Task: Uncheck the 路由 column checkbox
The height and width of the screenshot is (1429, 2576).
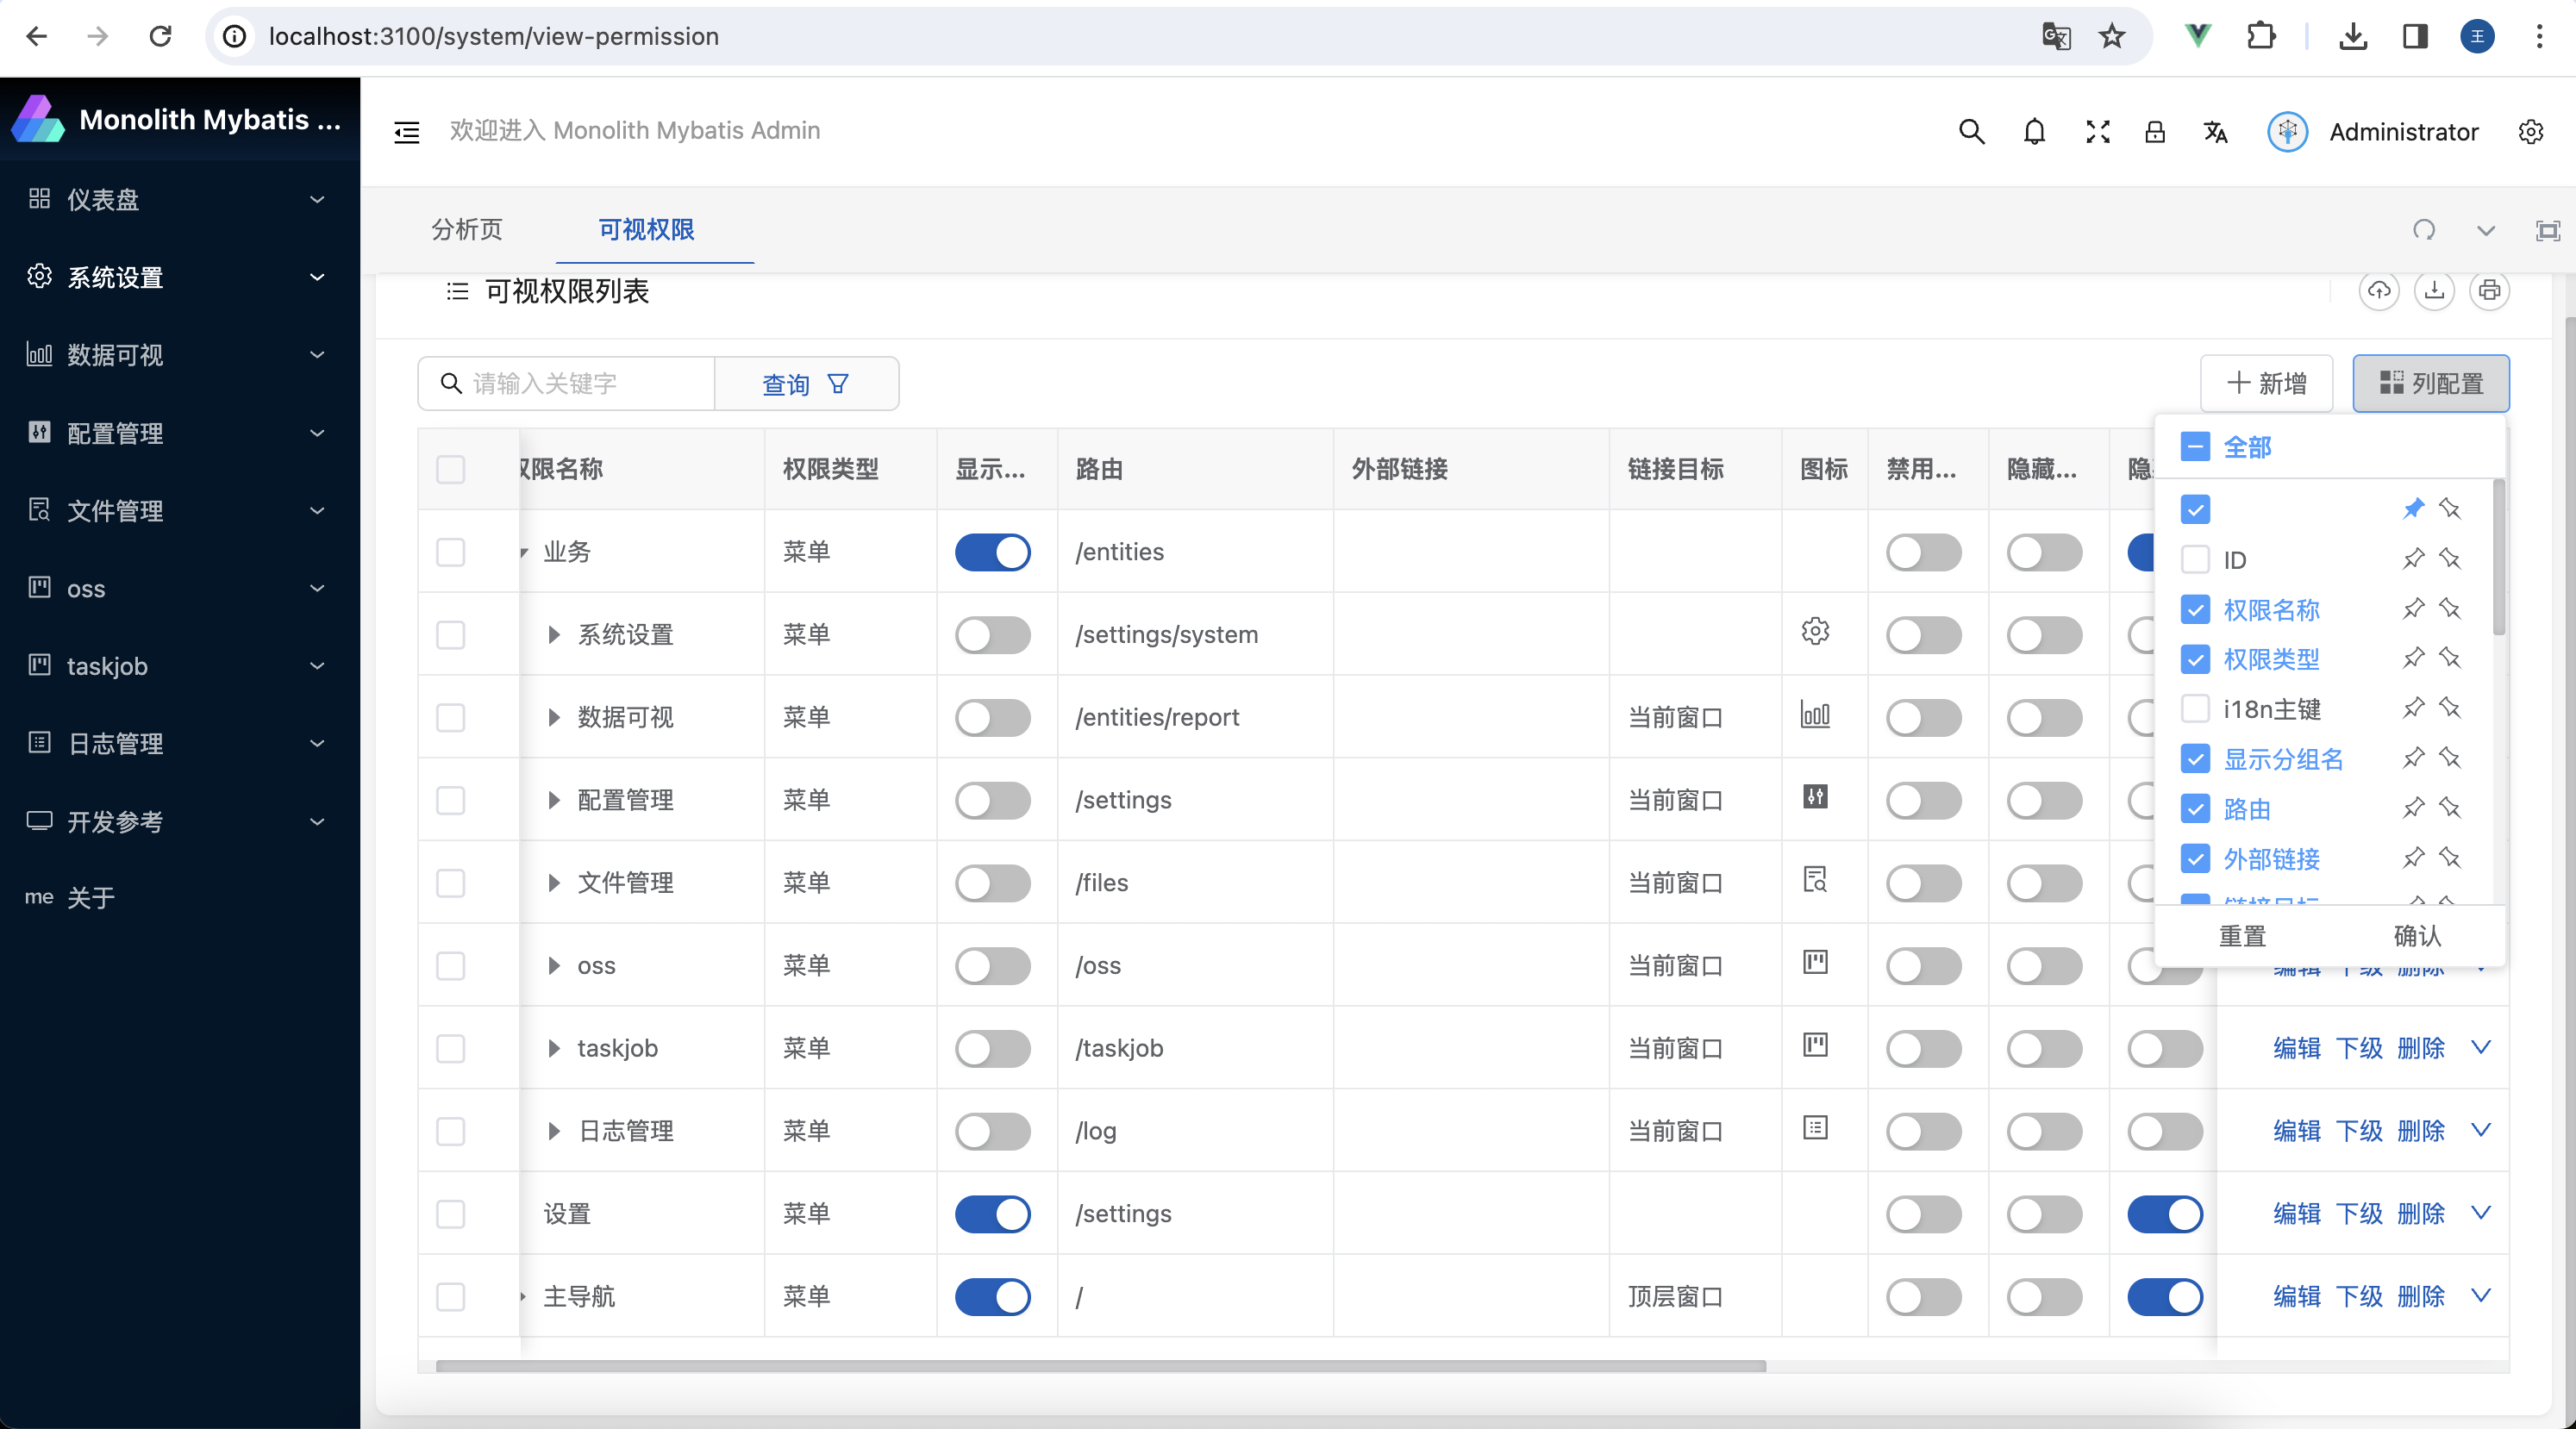Action: tap(2195, 809)
